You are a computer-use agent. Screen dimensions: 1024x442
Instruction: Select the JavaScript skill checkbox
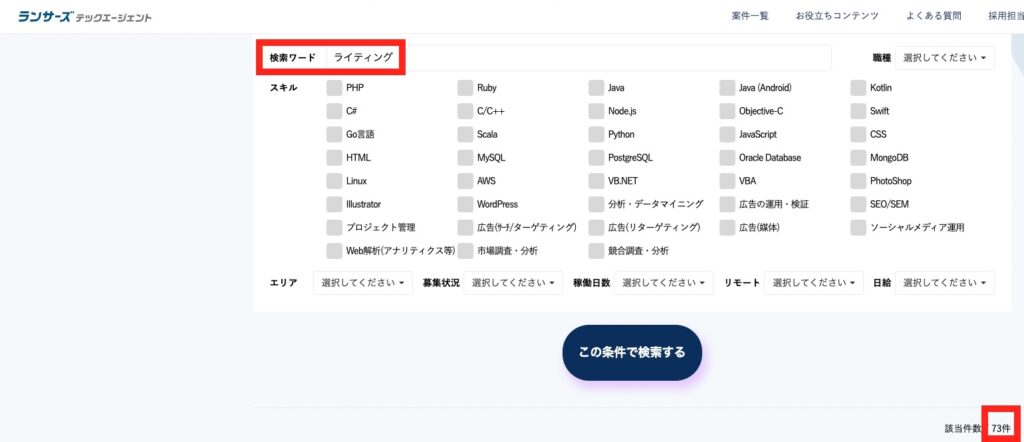click(727, 134)
